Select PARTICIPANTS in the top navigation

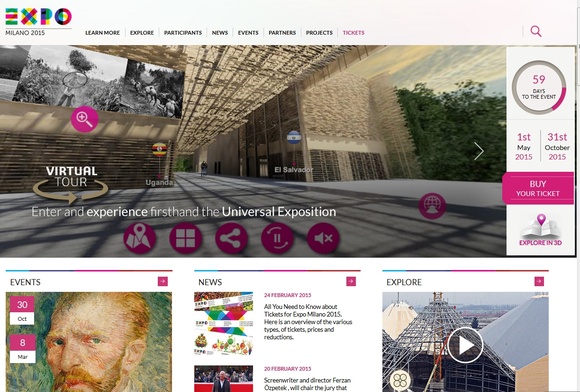(183, 33)
